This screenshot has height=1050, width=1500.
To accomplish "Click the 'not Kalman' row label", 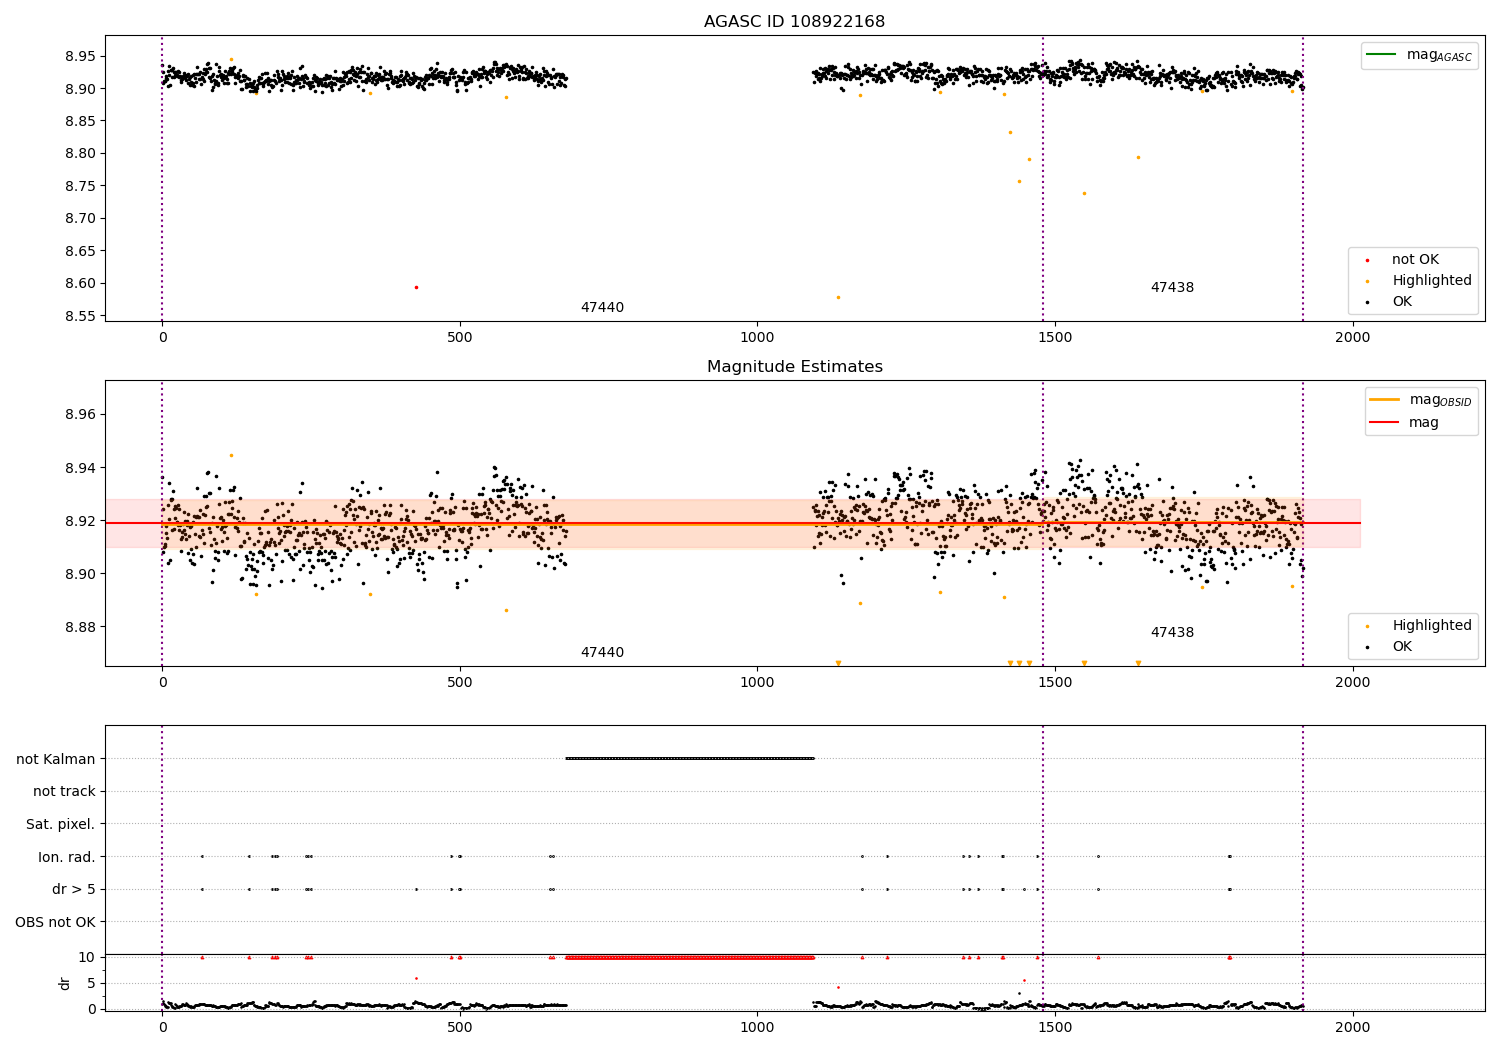I will pos(56,759).
